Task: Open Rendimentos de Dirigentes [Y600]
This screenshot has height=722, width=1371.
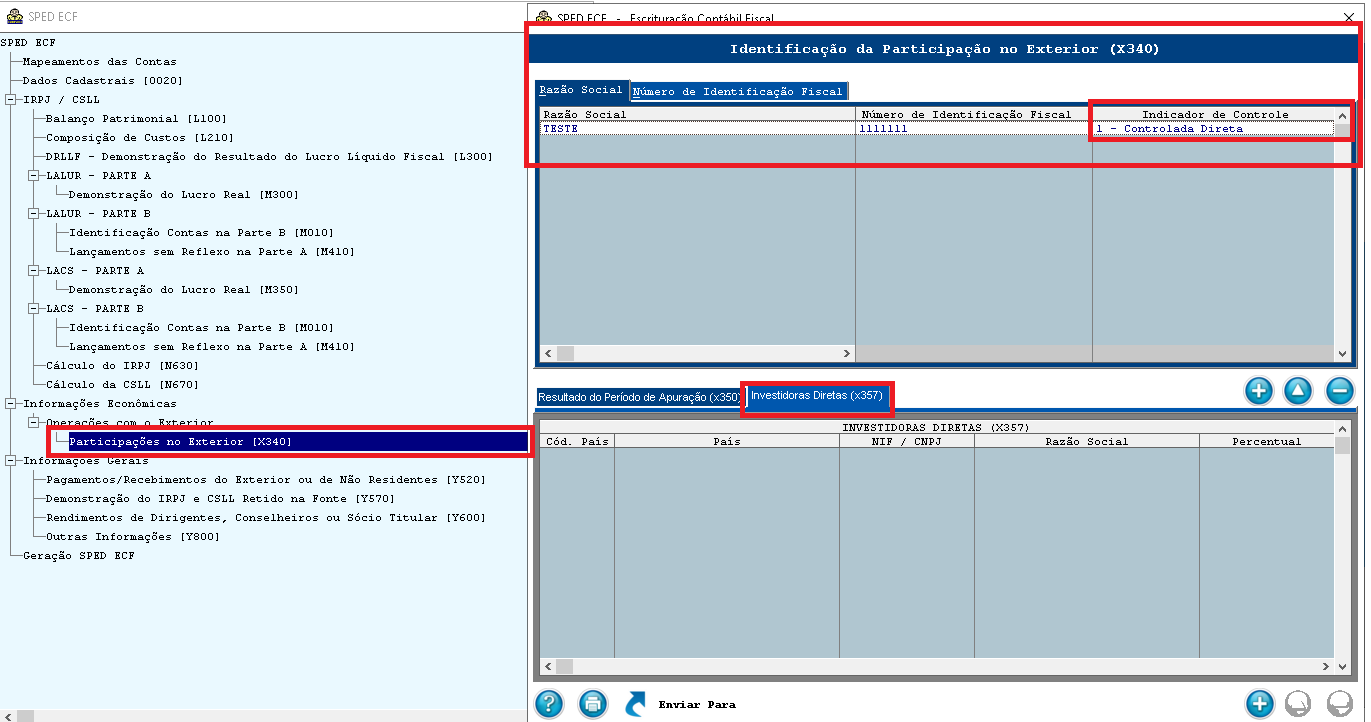Action: pyautogui.click(x=265, y=517)
